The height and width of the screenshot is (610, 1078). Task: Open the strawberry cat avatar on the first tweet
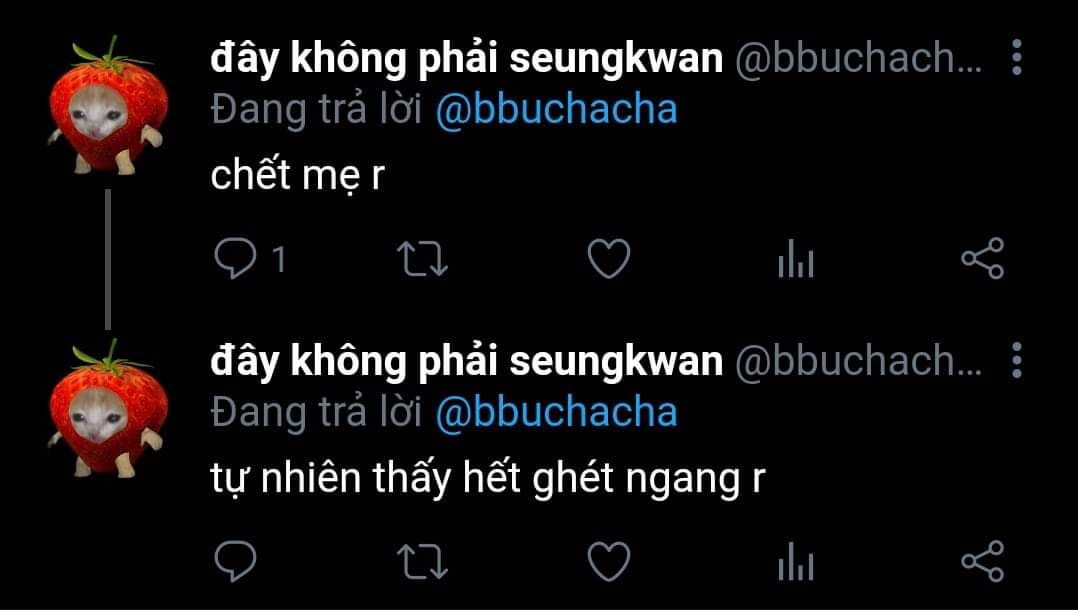tap(108, 105)
